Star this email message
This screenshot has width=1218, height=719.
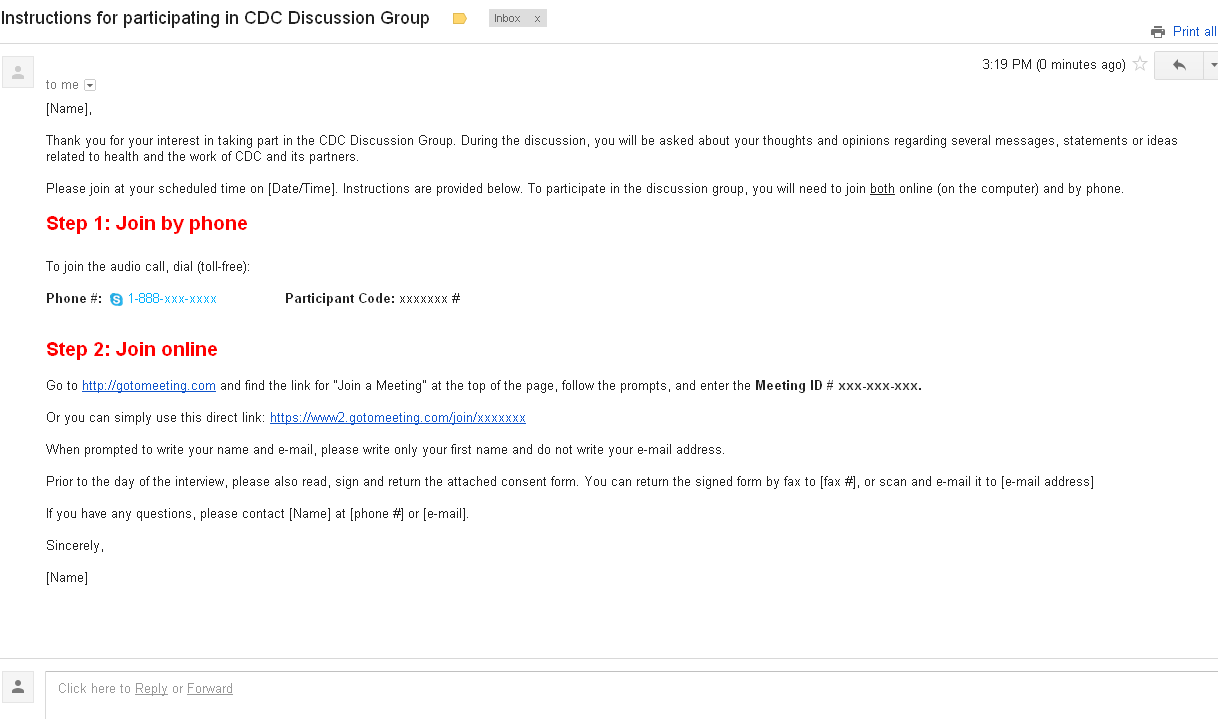[x=1140, y=65]
